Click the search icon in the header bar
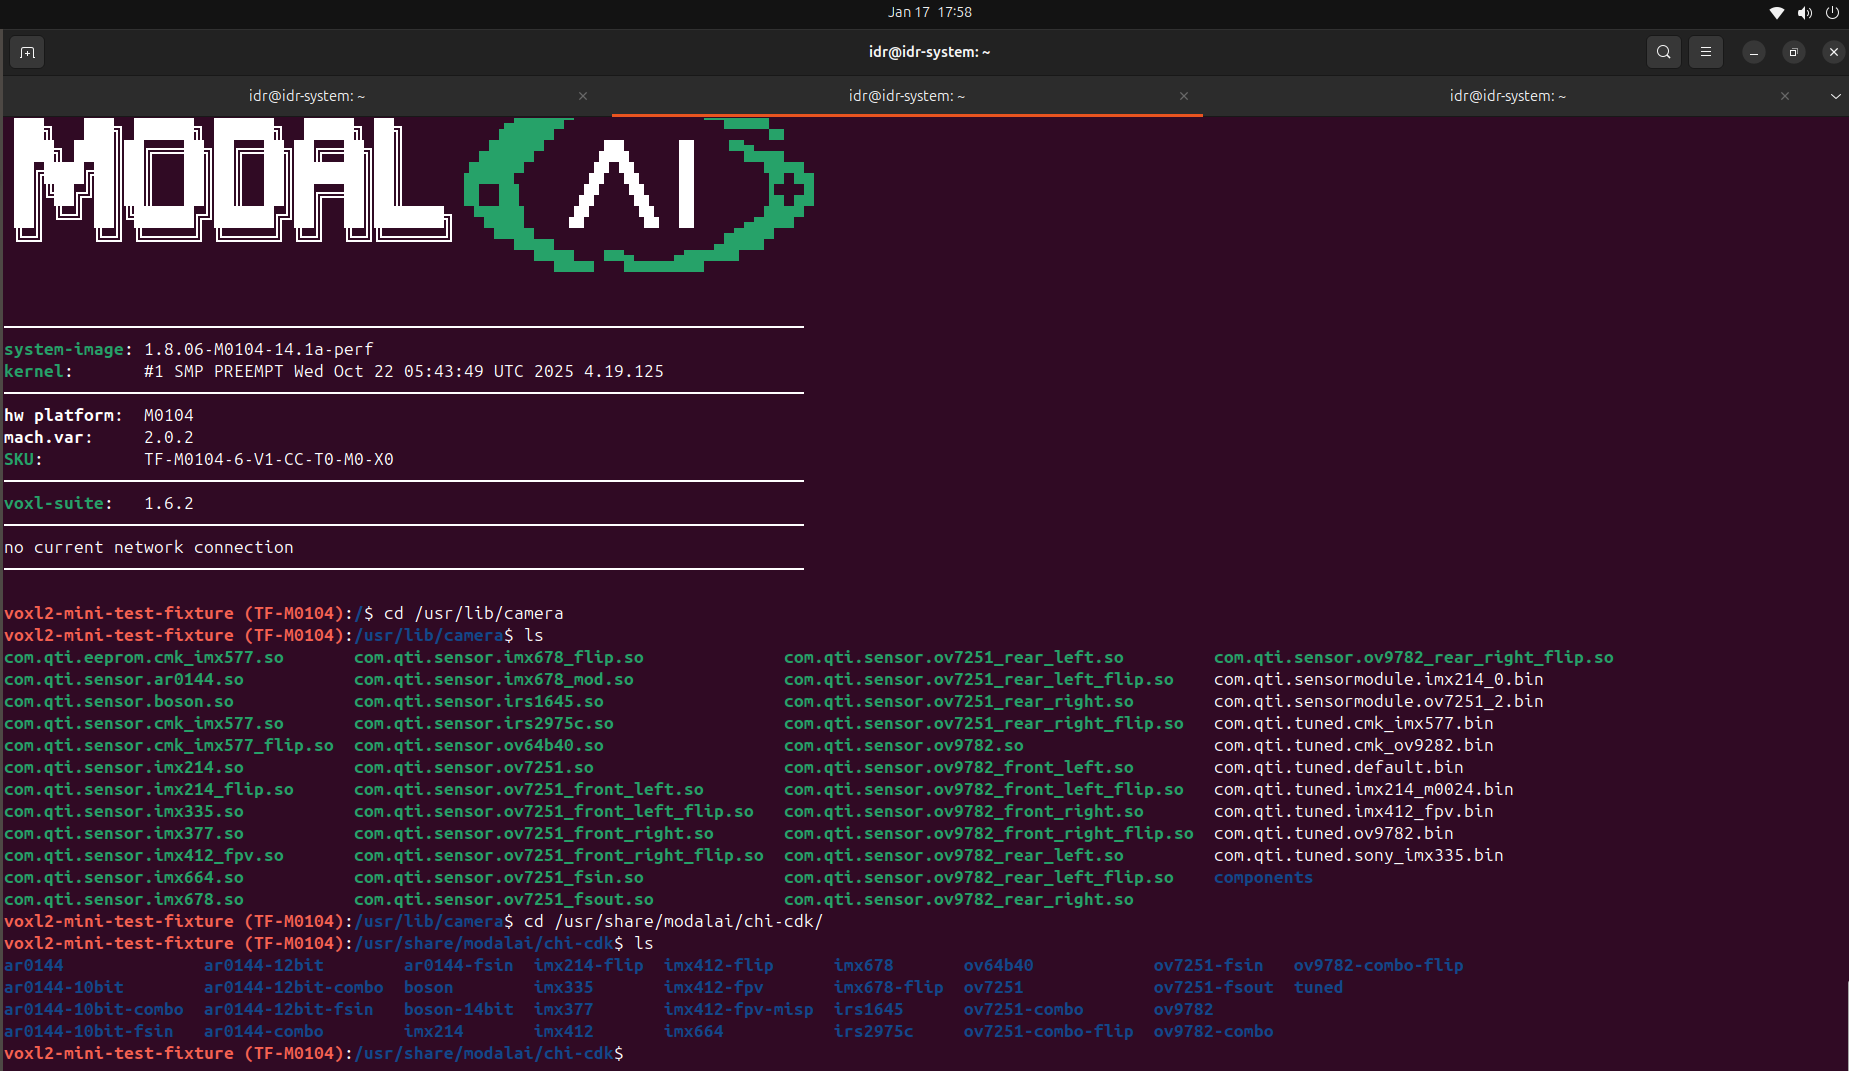 click(x=1663, y=52)
